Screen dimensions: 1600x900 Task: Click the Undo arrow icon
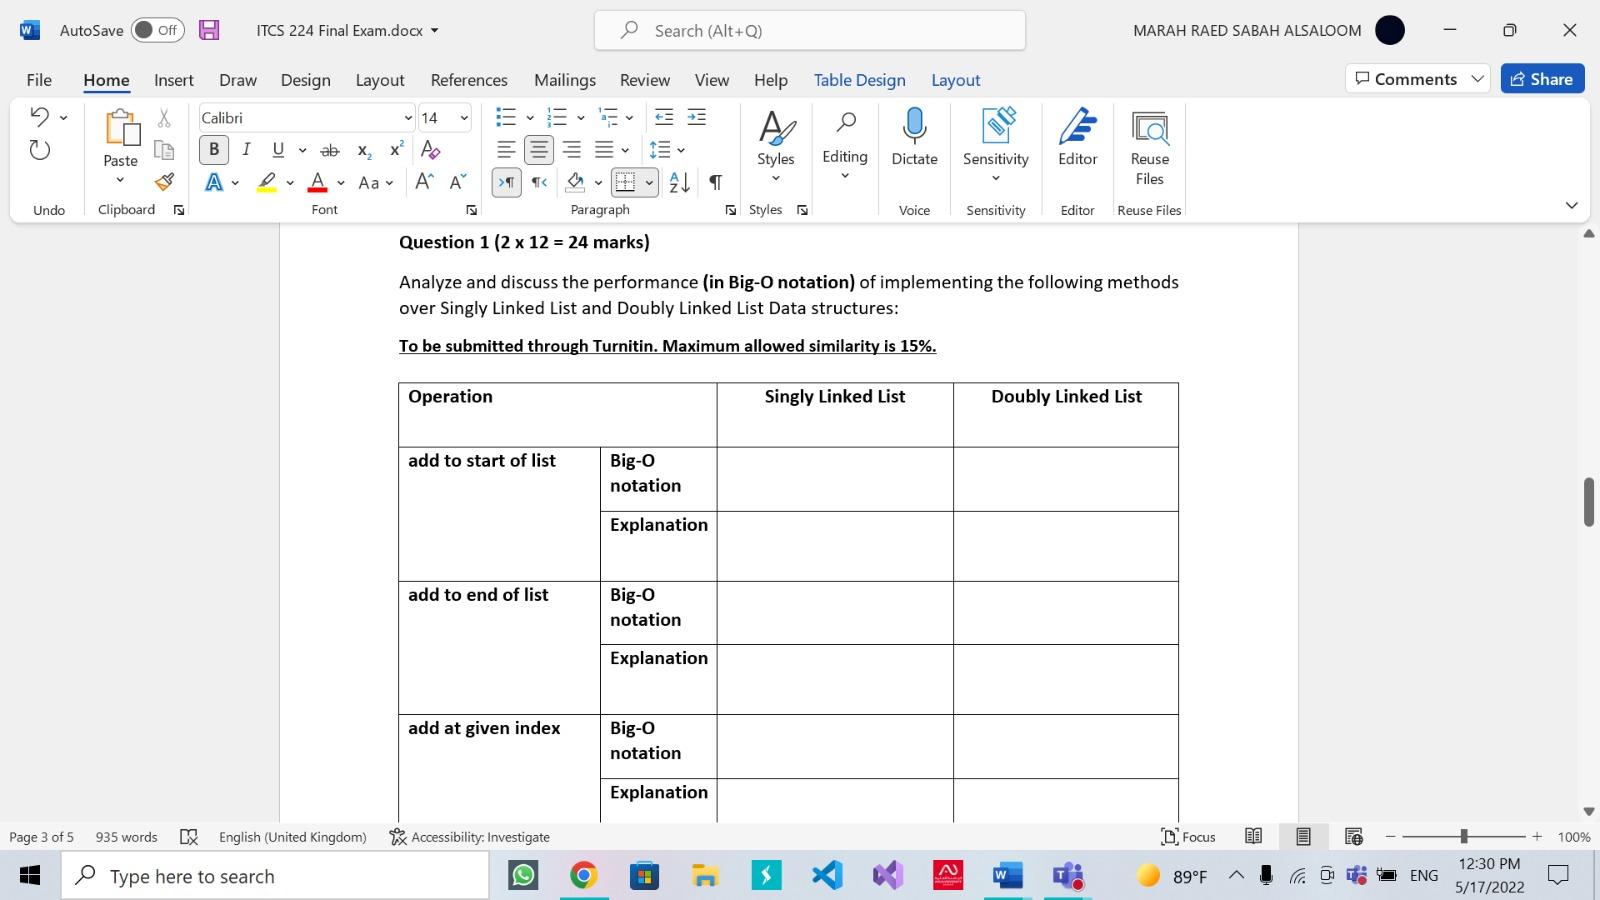click(x=39, y=117)
